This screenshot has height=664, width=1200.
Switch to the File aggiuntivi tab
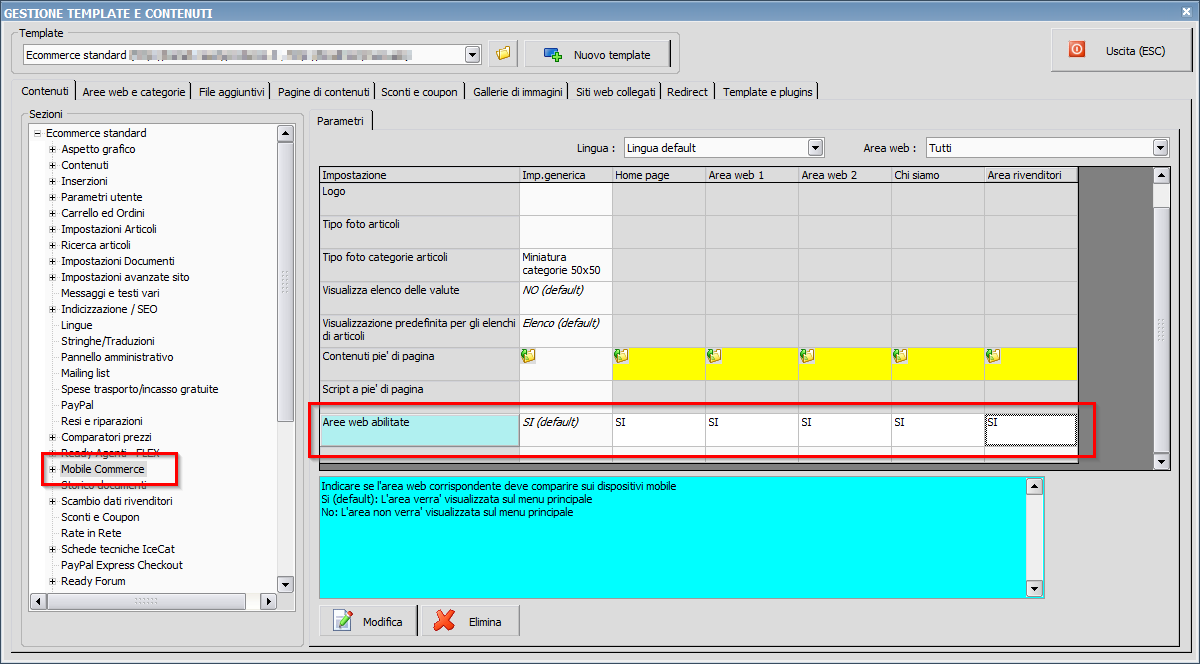coord(232,92)
